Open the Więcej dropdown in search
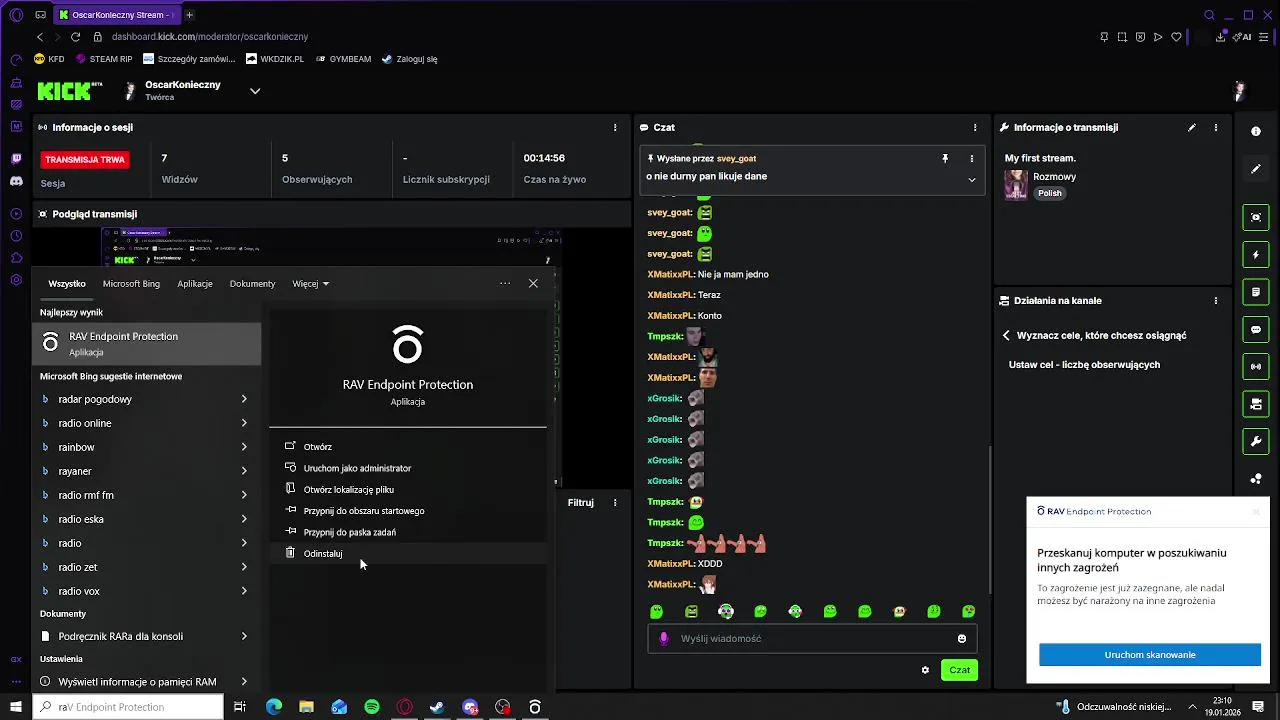Image resolution: width=1280 pixels, height=720 pixels. coord(310,284)
